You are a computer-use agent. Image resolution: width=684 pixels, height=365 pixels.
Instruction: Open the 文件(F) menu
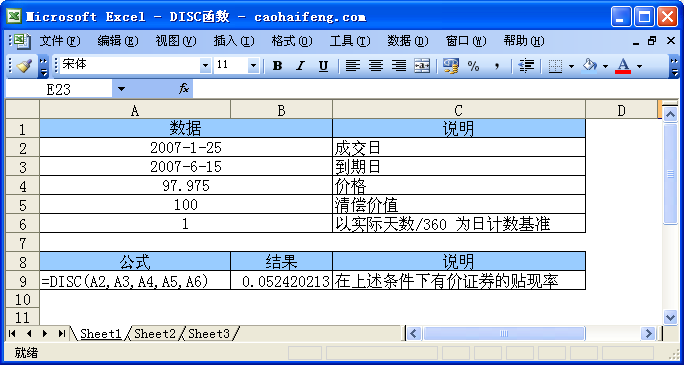[x=60, y=41]
